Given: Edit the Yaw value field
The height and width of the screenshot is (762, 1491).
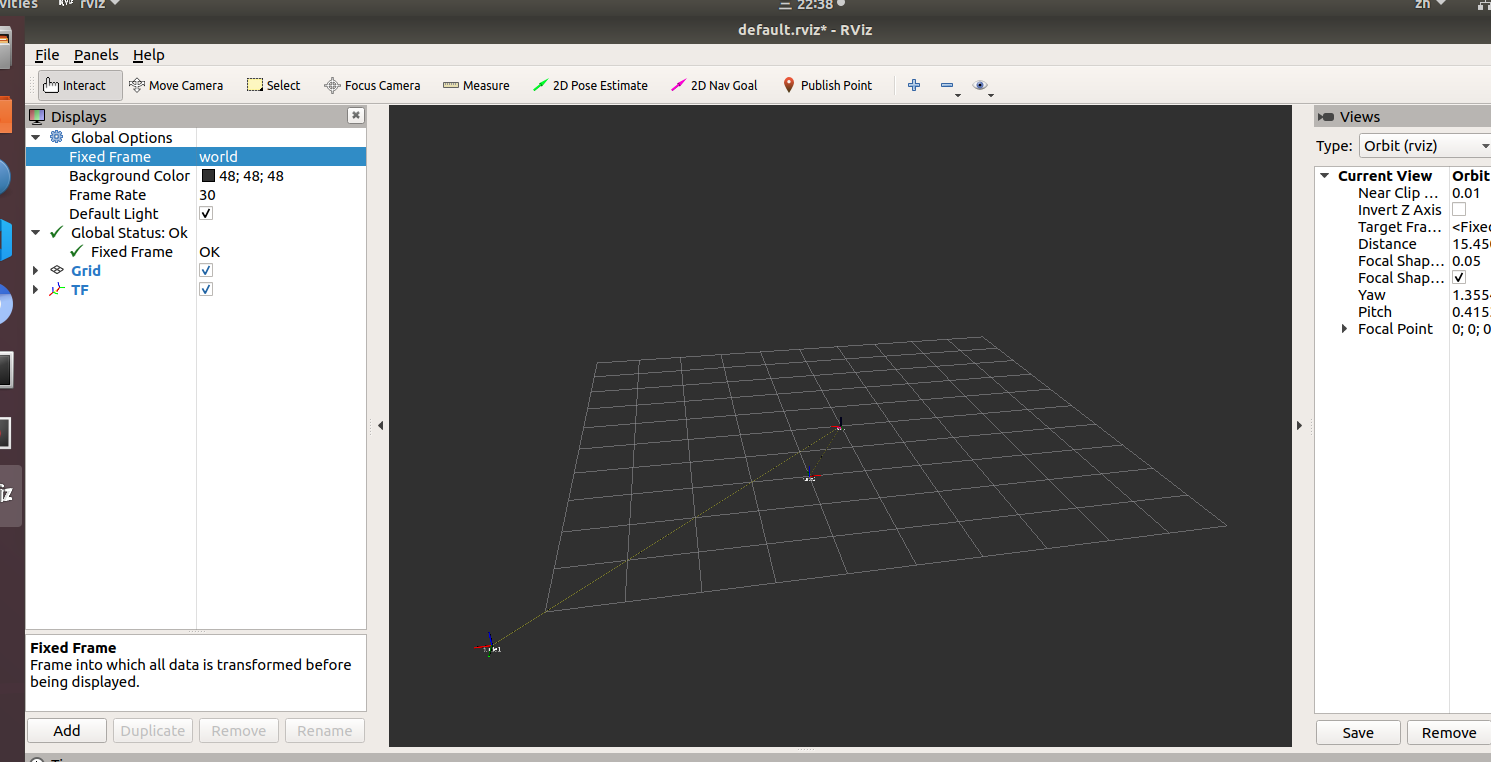Looking at the screenshot, I should tap(1470, 295).
